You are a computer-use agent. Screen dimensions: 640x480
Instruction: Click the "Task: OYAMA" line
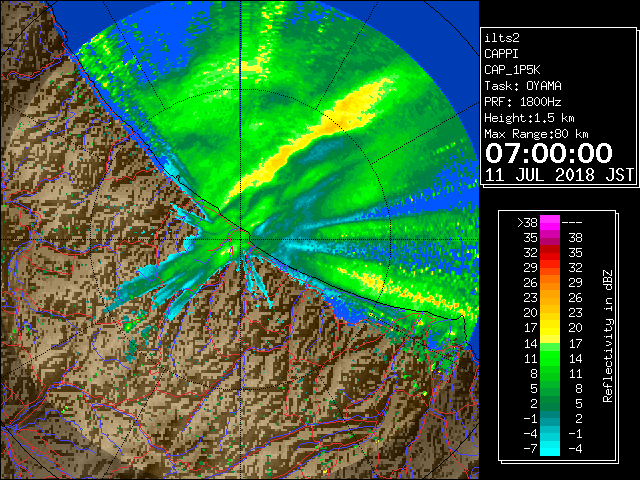[523, 86]
